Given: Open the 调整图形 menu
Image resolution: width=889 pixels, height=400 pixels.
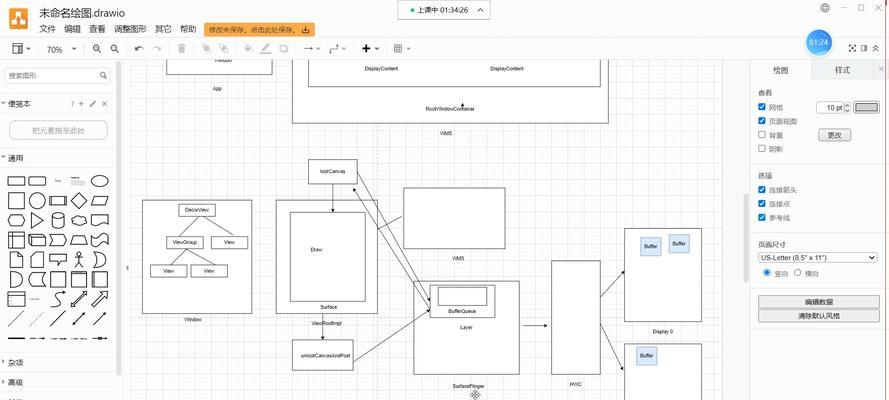Looking at the screenshot, I should pos(130,29).
